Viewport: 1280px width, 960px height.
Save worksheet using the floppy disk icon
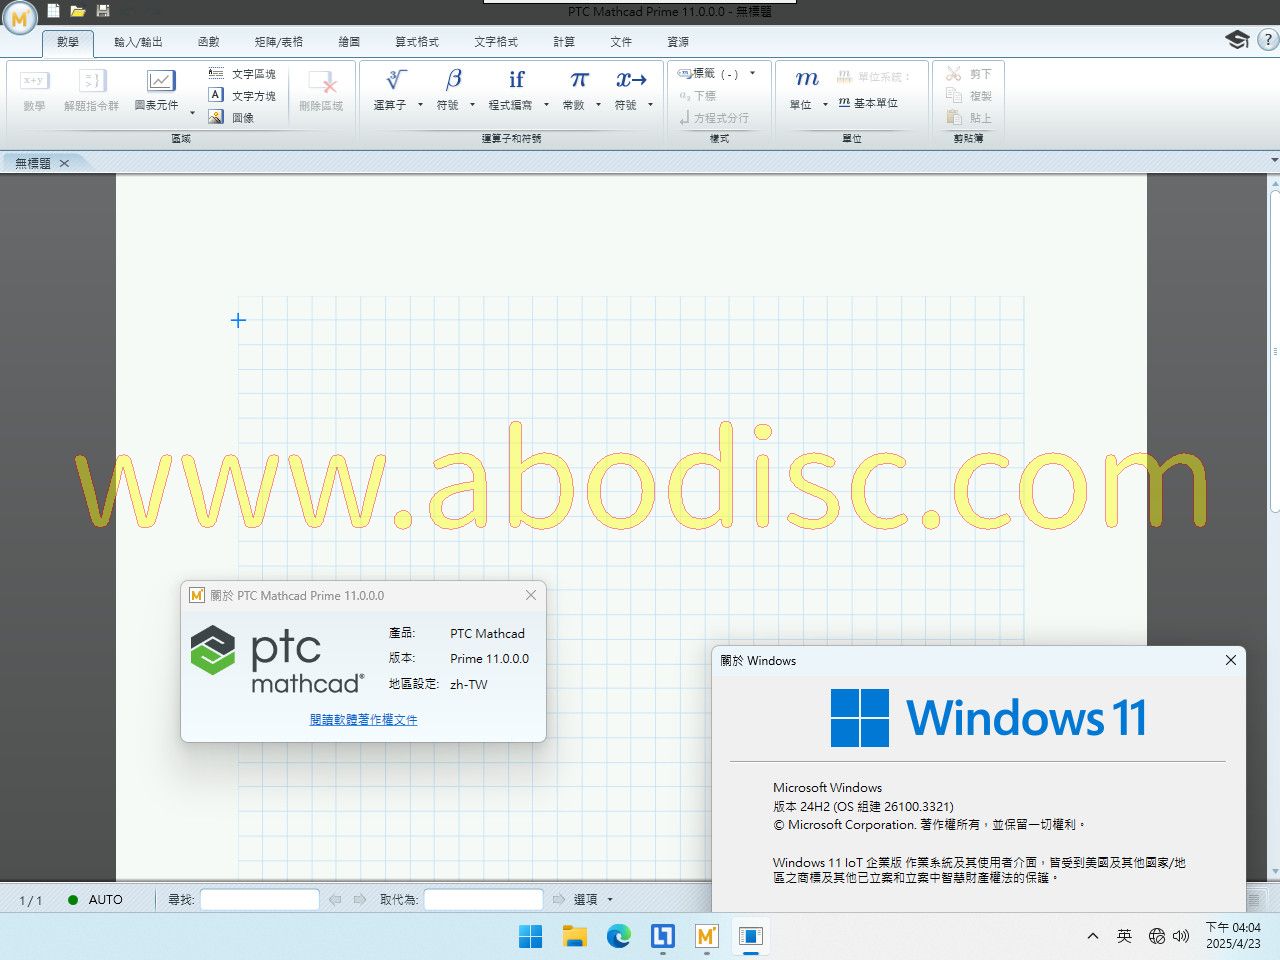click(103, 11)
